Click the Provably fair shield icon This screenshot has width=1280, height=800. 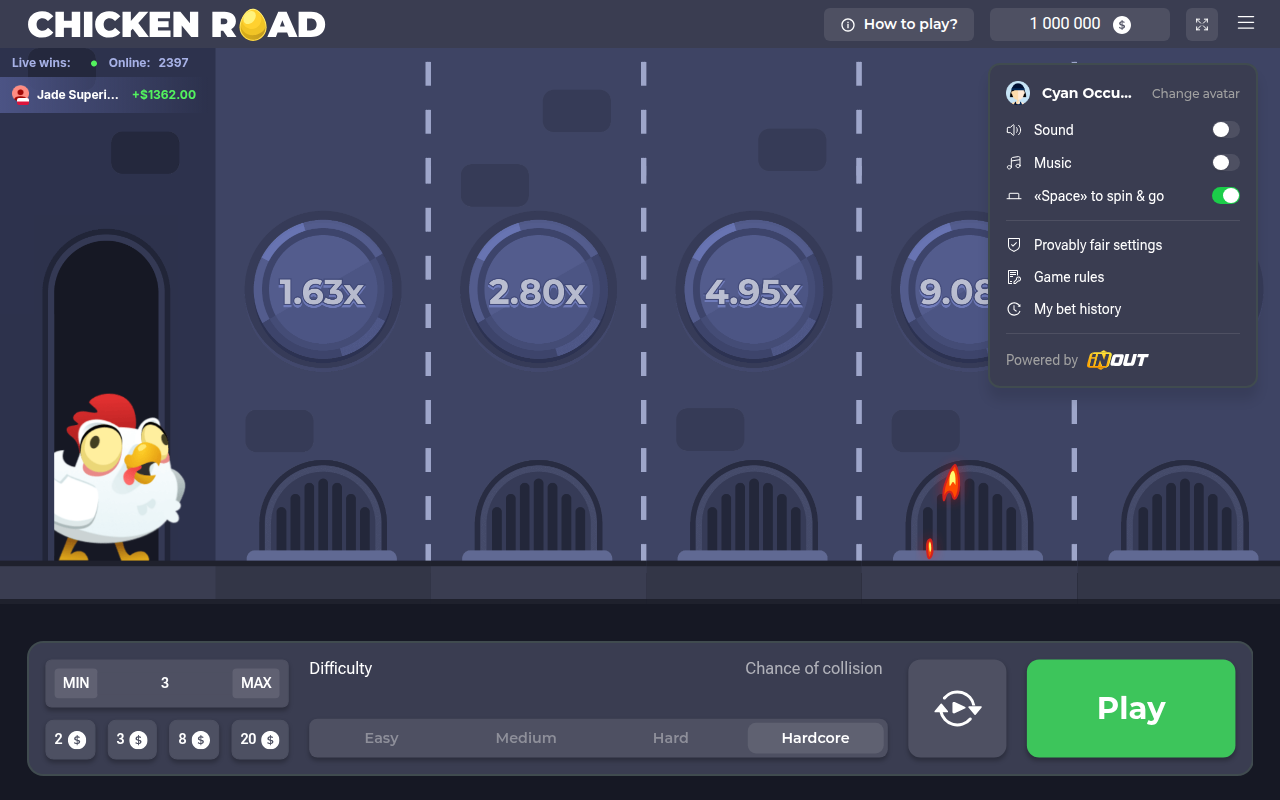click(1014, 245)
